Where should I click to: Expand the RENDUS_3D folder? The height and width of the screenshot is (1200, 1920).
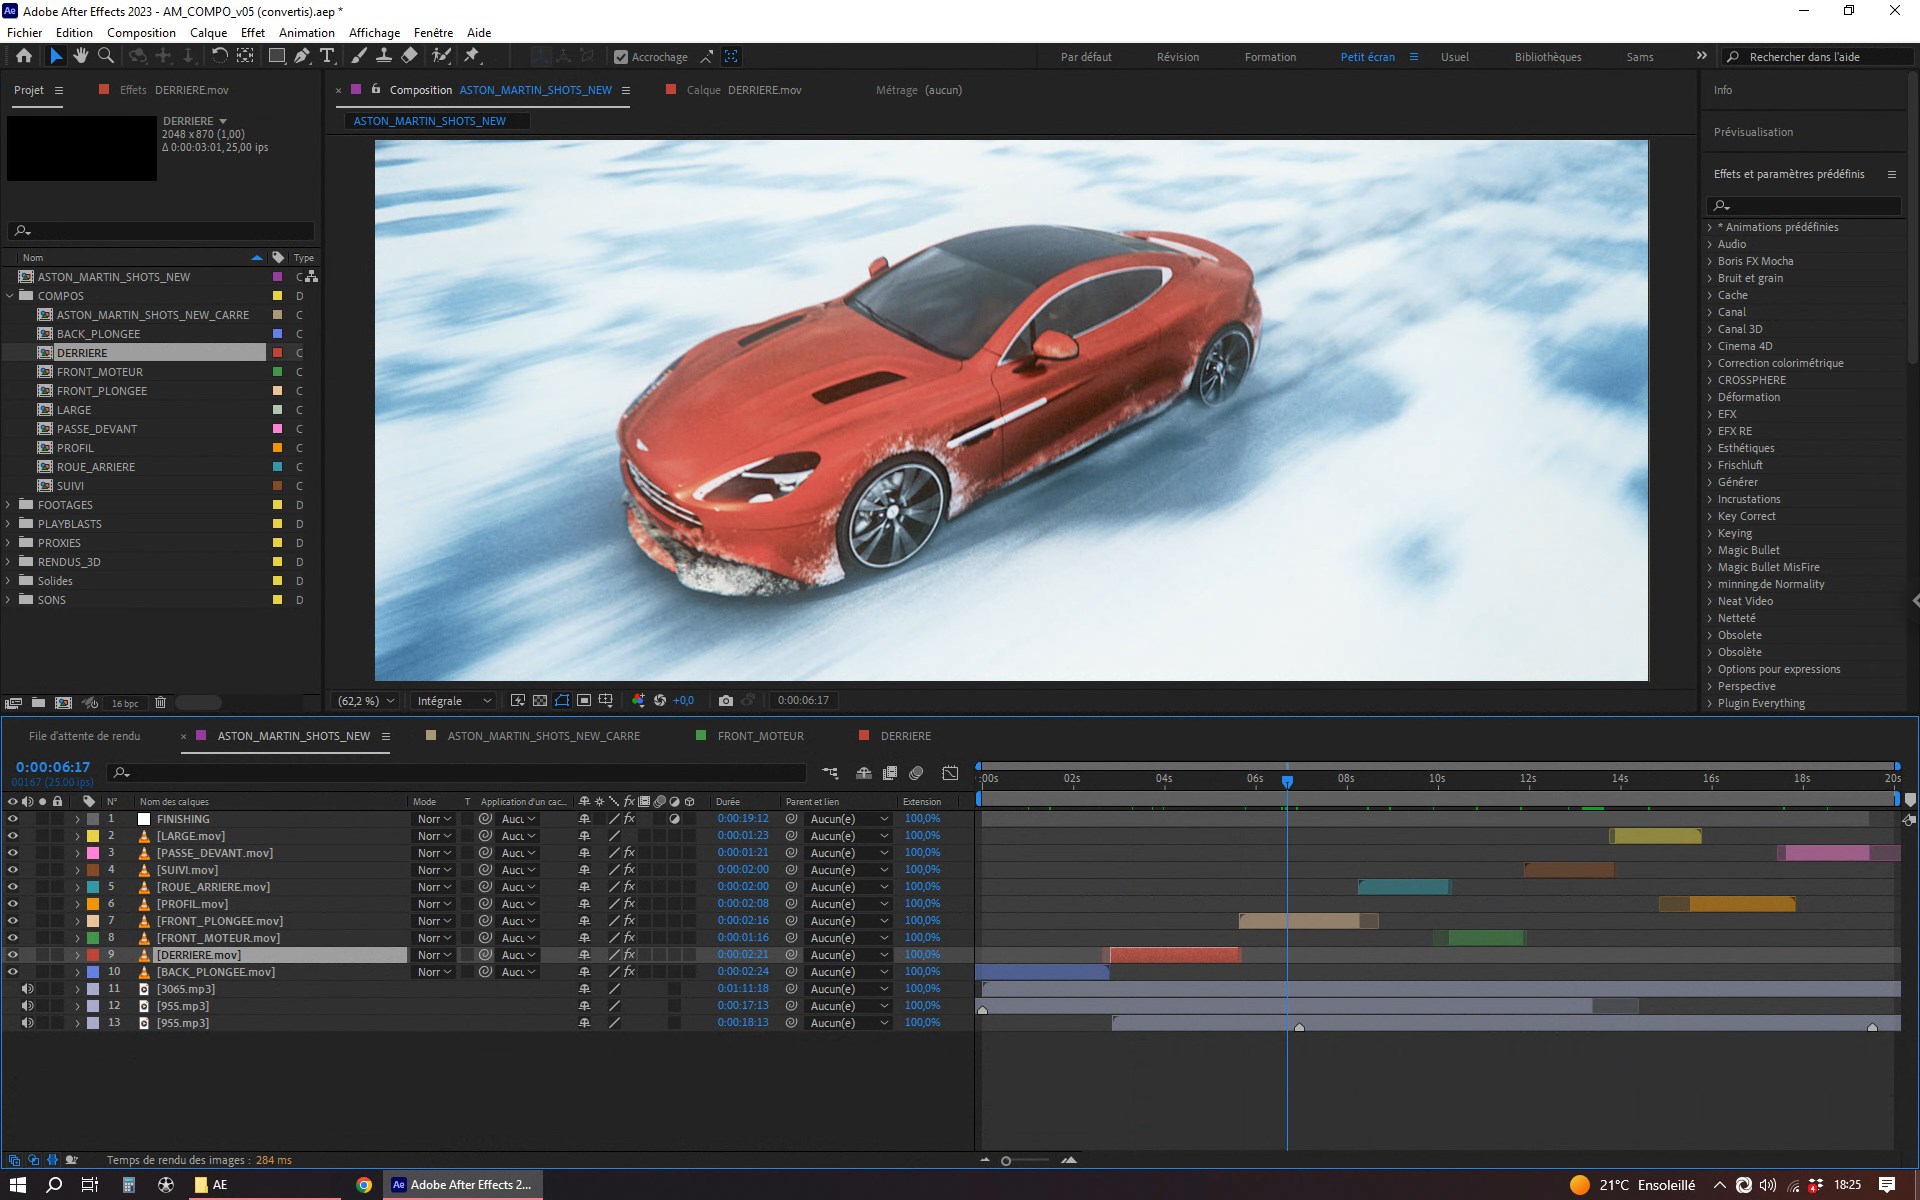(x=9, y=562)
